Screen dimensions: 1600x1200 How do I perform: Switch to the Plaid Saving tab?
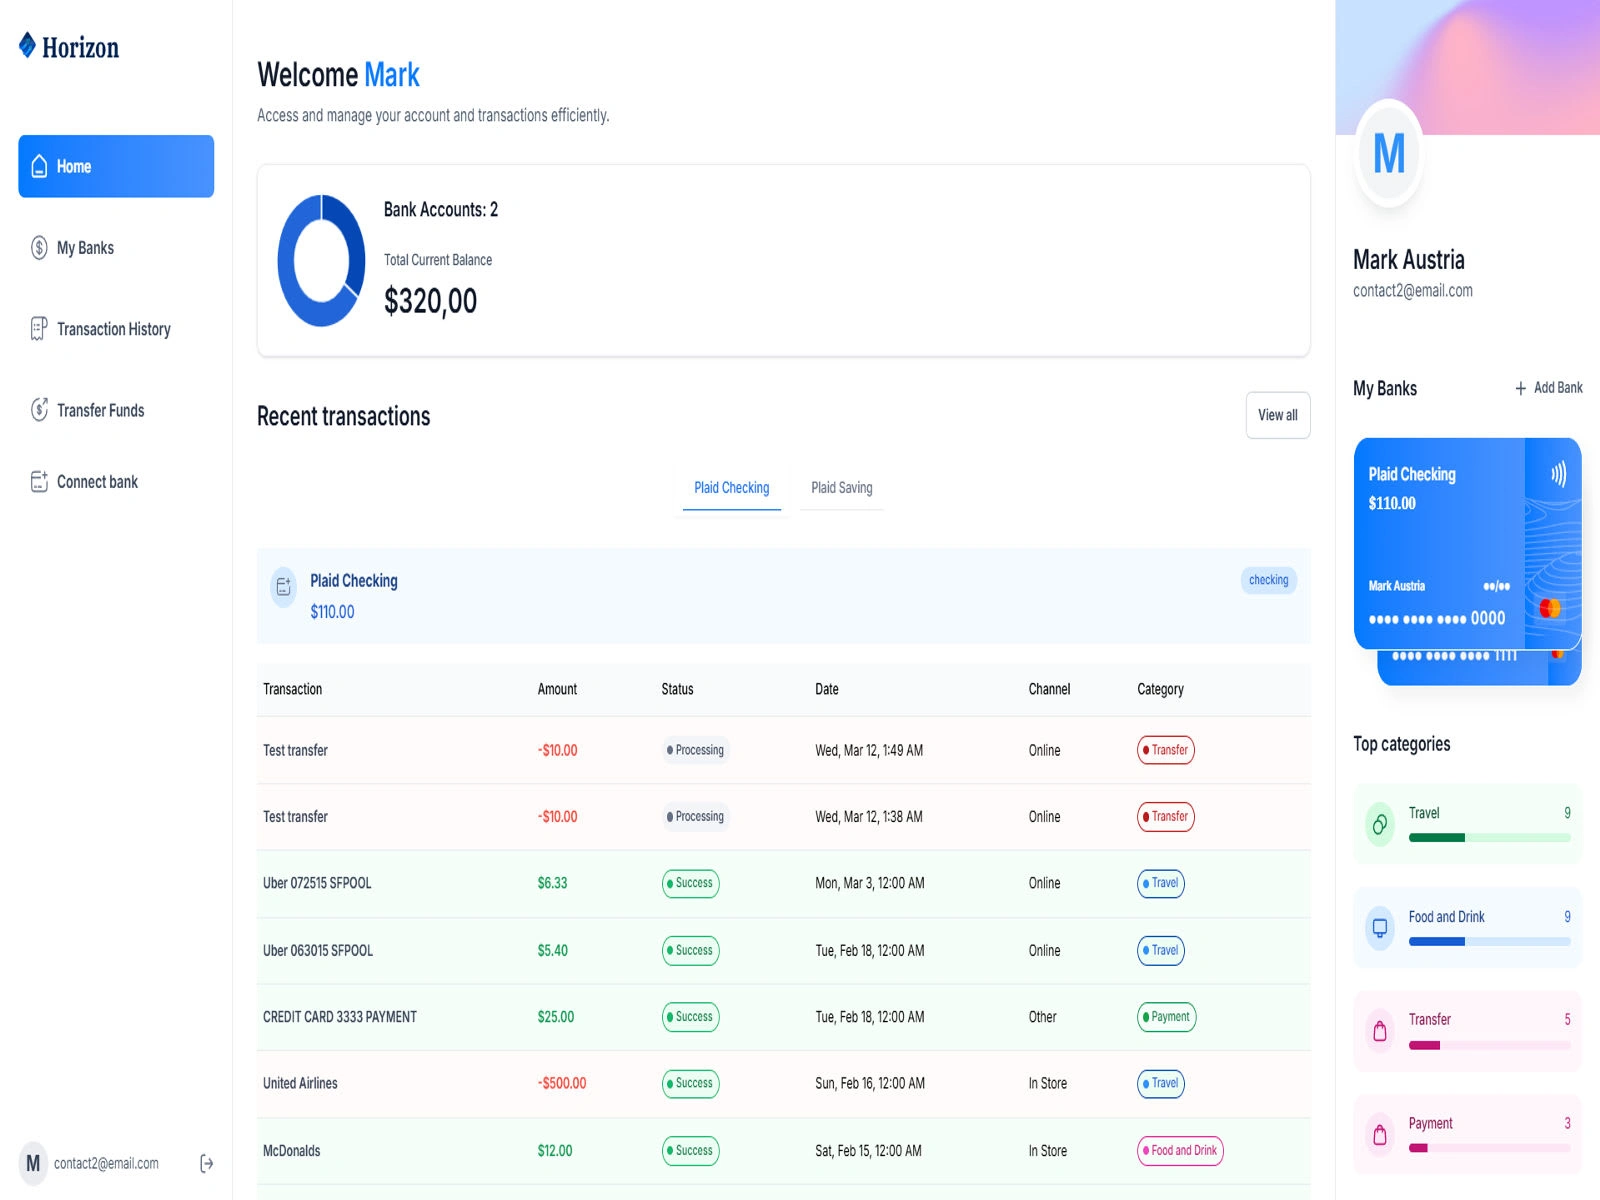tap(842, 488)
